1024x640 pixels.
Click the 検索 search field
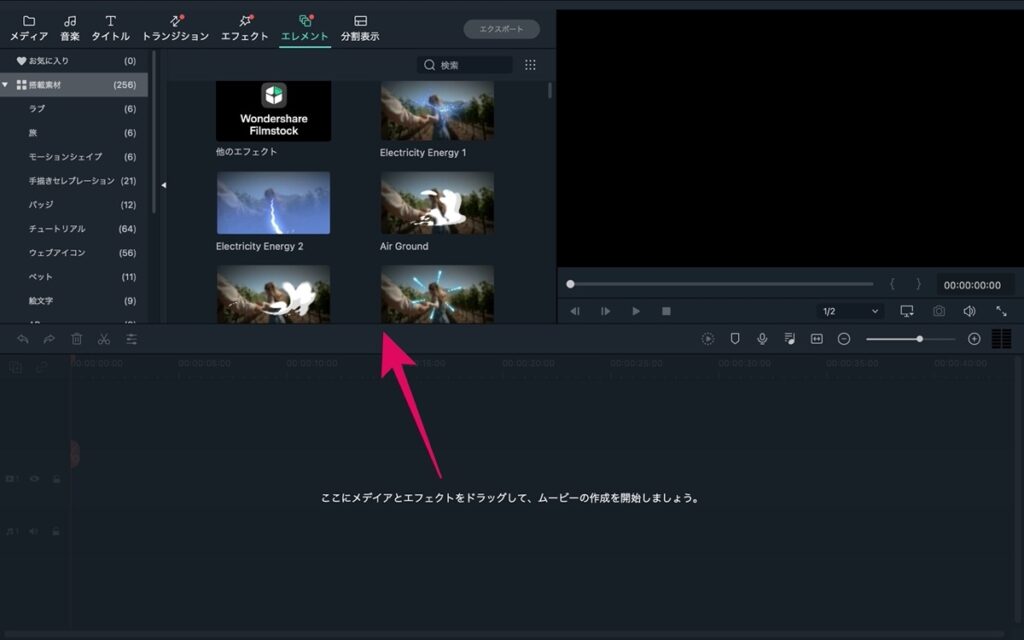click(465, 65)
